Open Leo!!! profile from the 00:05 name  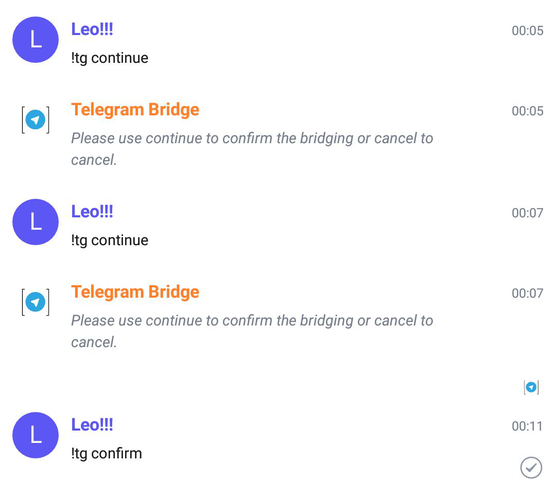[x=92, y=29]
